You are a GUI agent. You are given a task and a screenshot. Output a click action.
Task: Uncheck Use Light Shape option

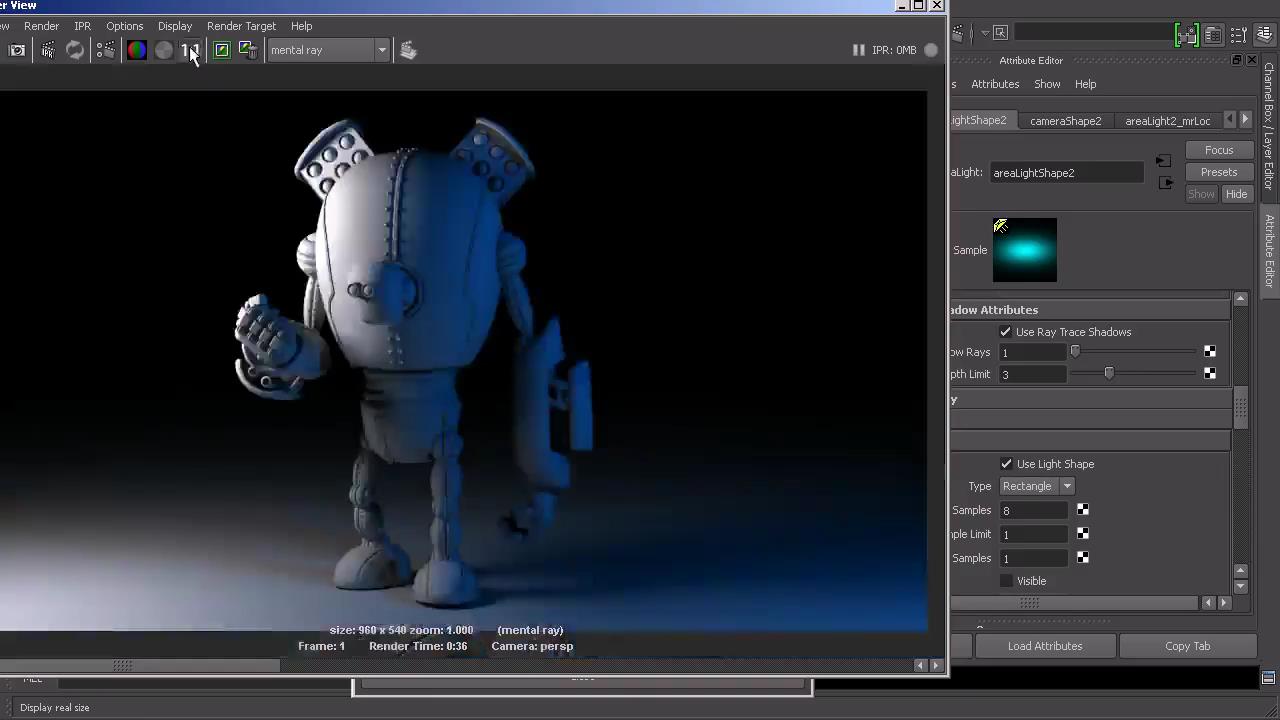point(1006,464)
